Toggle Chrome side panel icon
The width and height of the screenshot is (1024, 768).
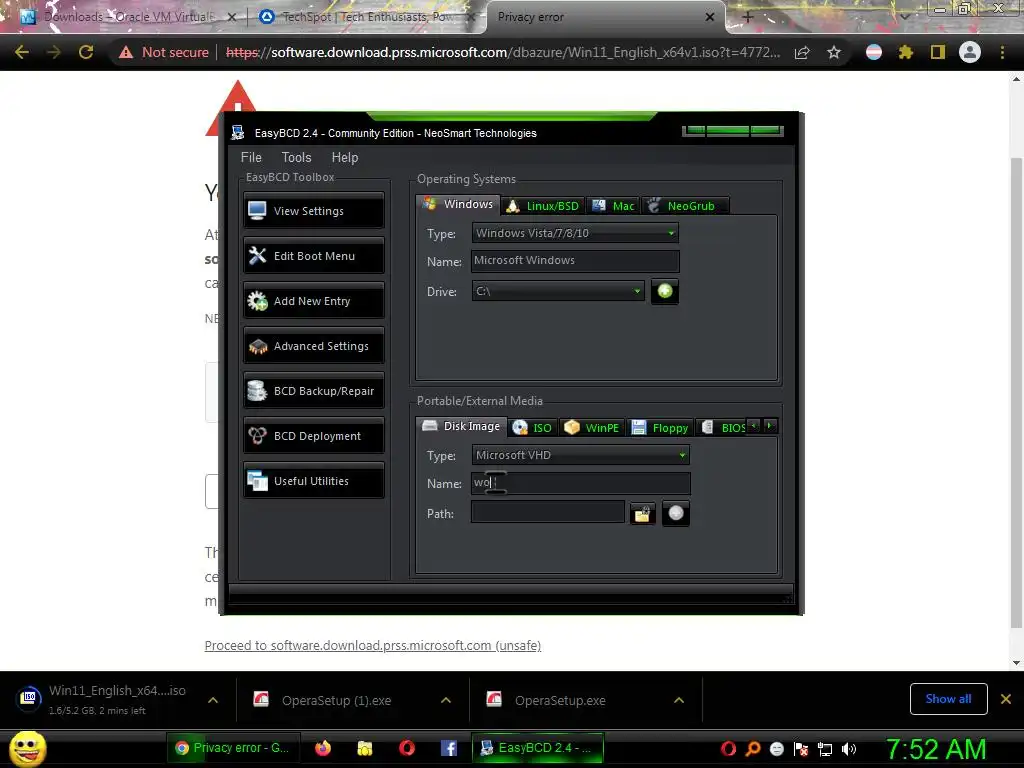click(938, 52)
